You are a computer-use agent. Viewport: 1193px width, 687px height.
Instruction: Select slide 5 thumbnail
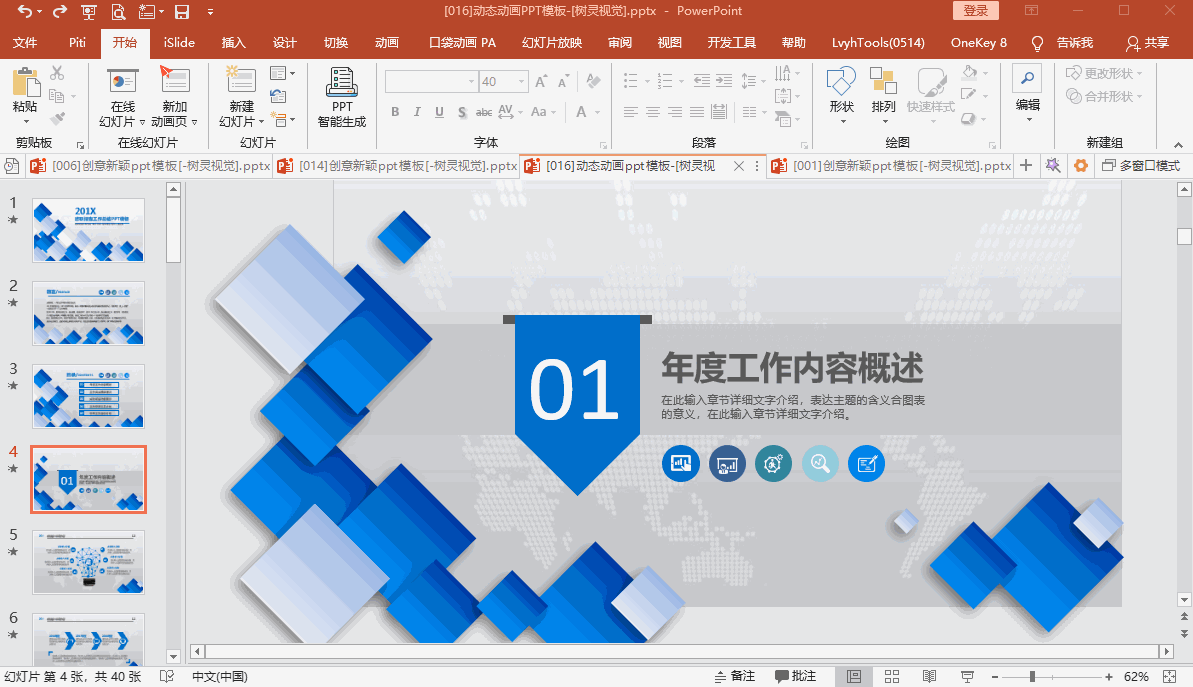coord(88,562)
